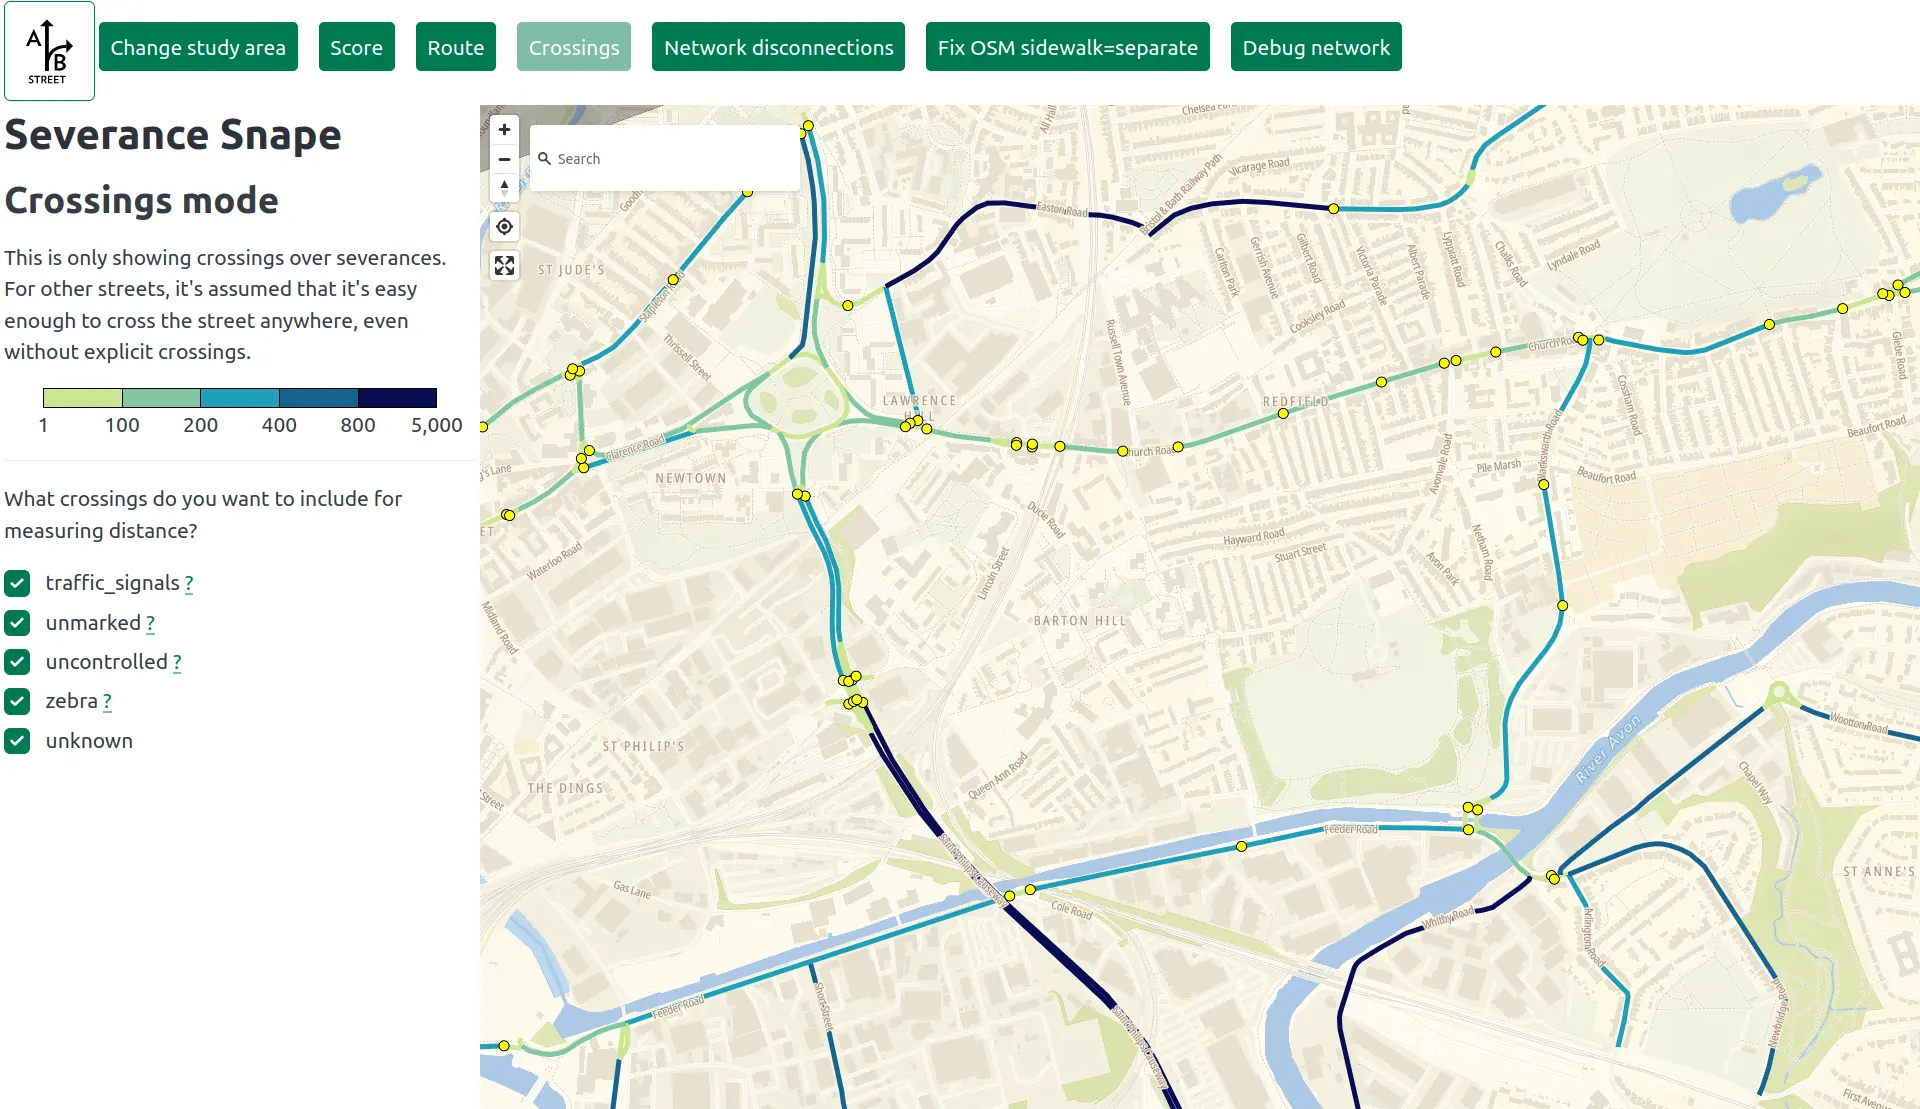Screen dimensions: 1920x1109
Task: Zoom in the map with plus button
Action: (505, 130)
